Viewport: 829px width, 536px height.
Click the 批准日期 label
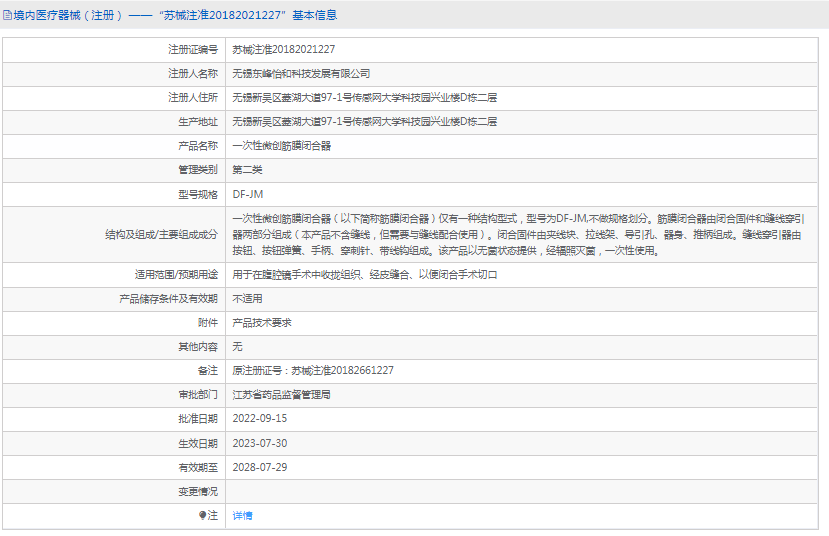pos(198,419)
